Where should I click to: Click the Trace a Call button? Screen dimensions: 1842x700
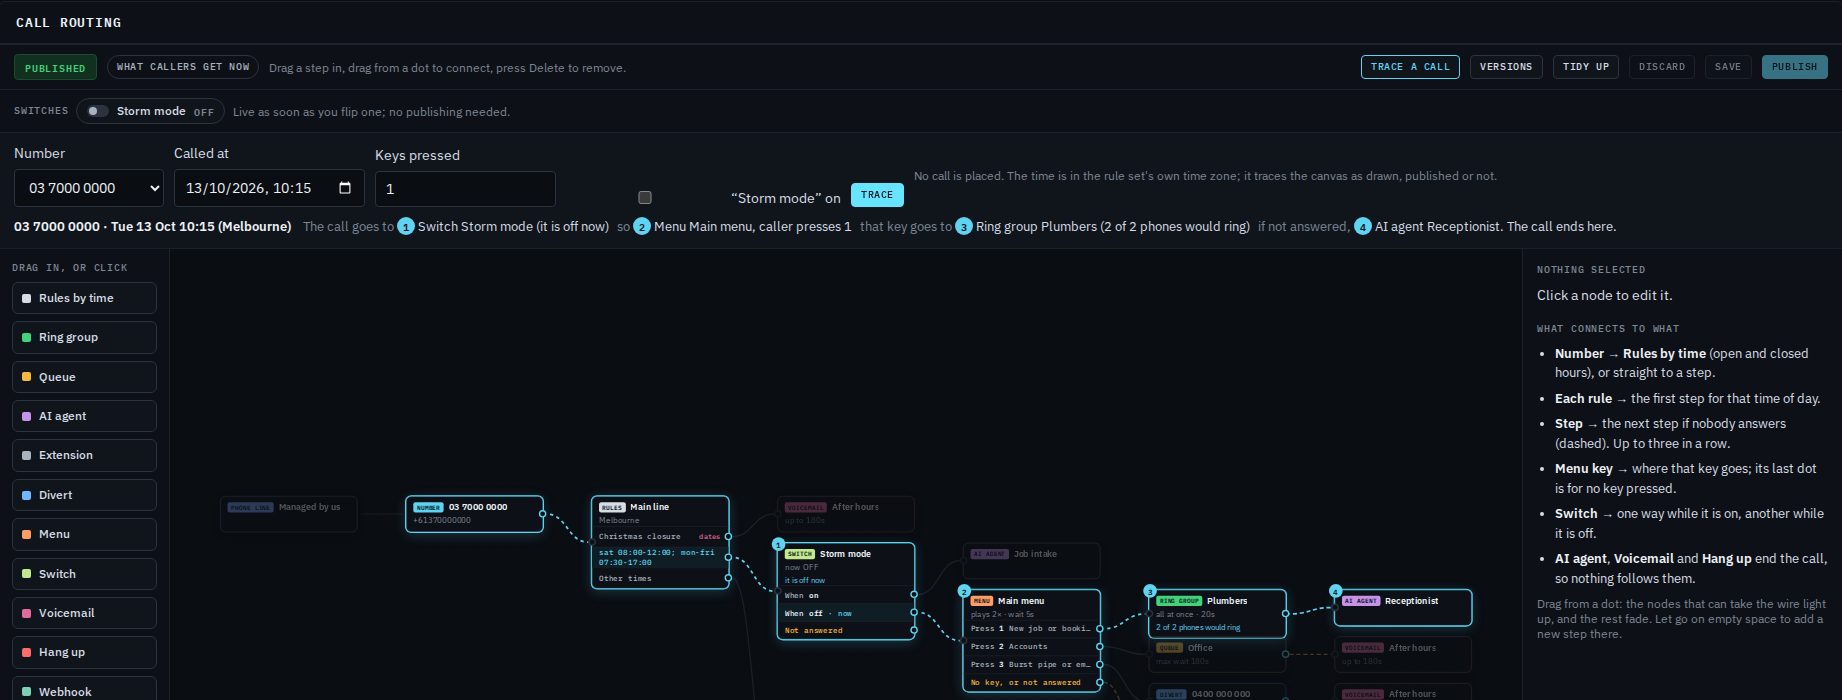click(1410, 67)
